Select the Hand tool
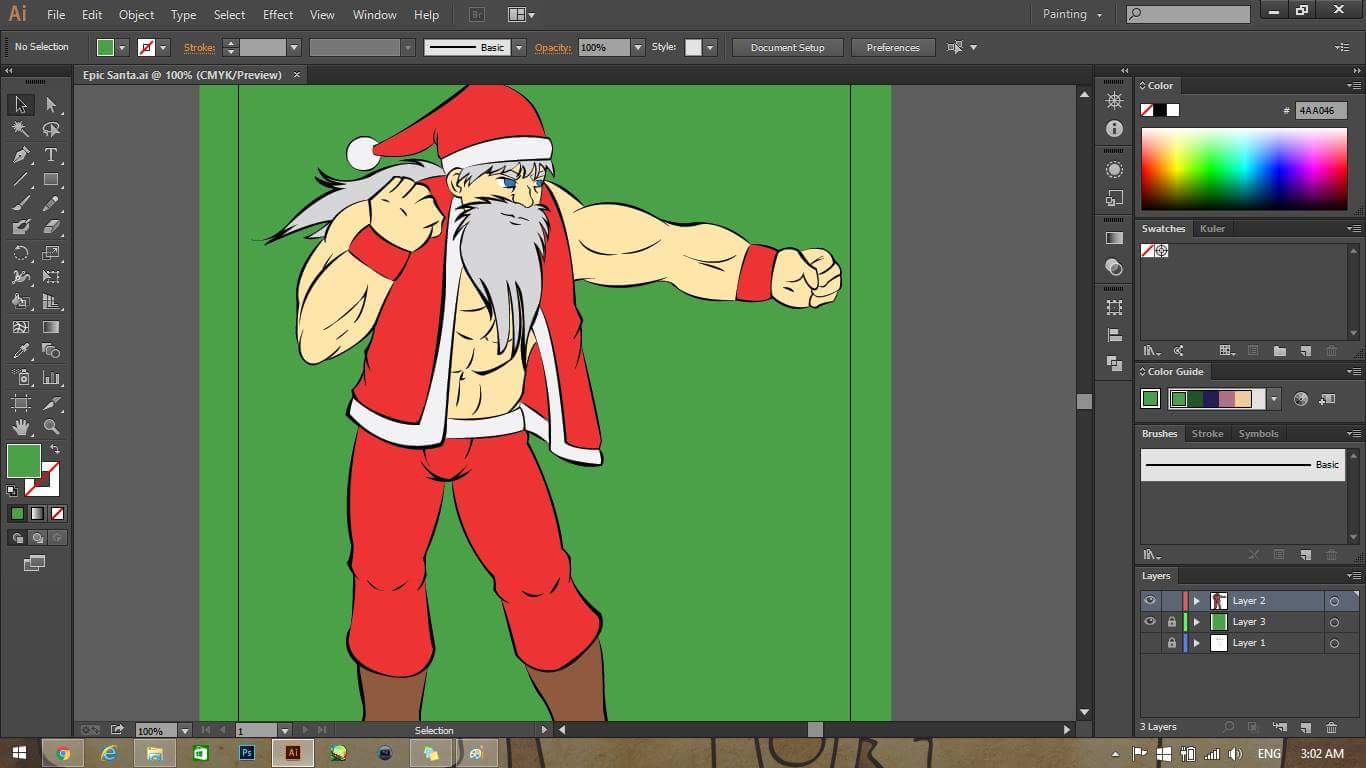1366x768 pixels. 20,428
